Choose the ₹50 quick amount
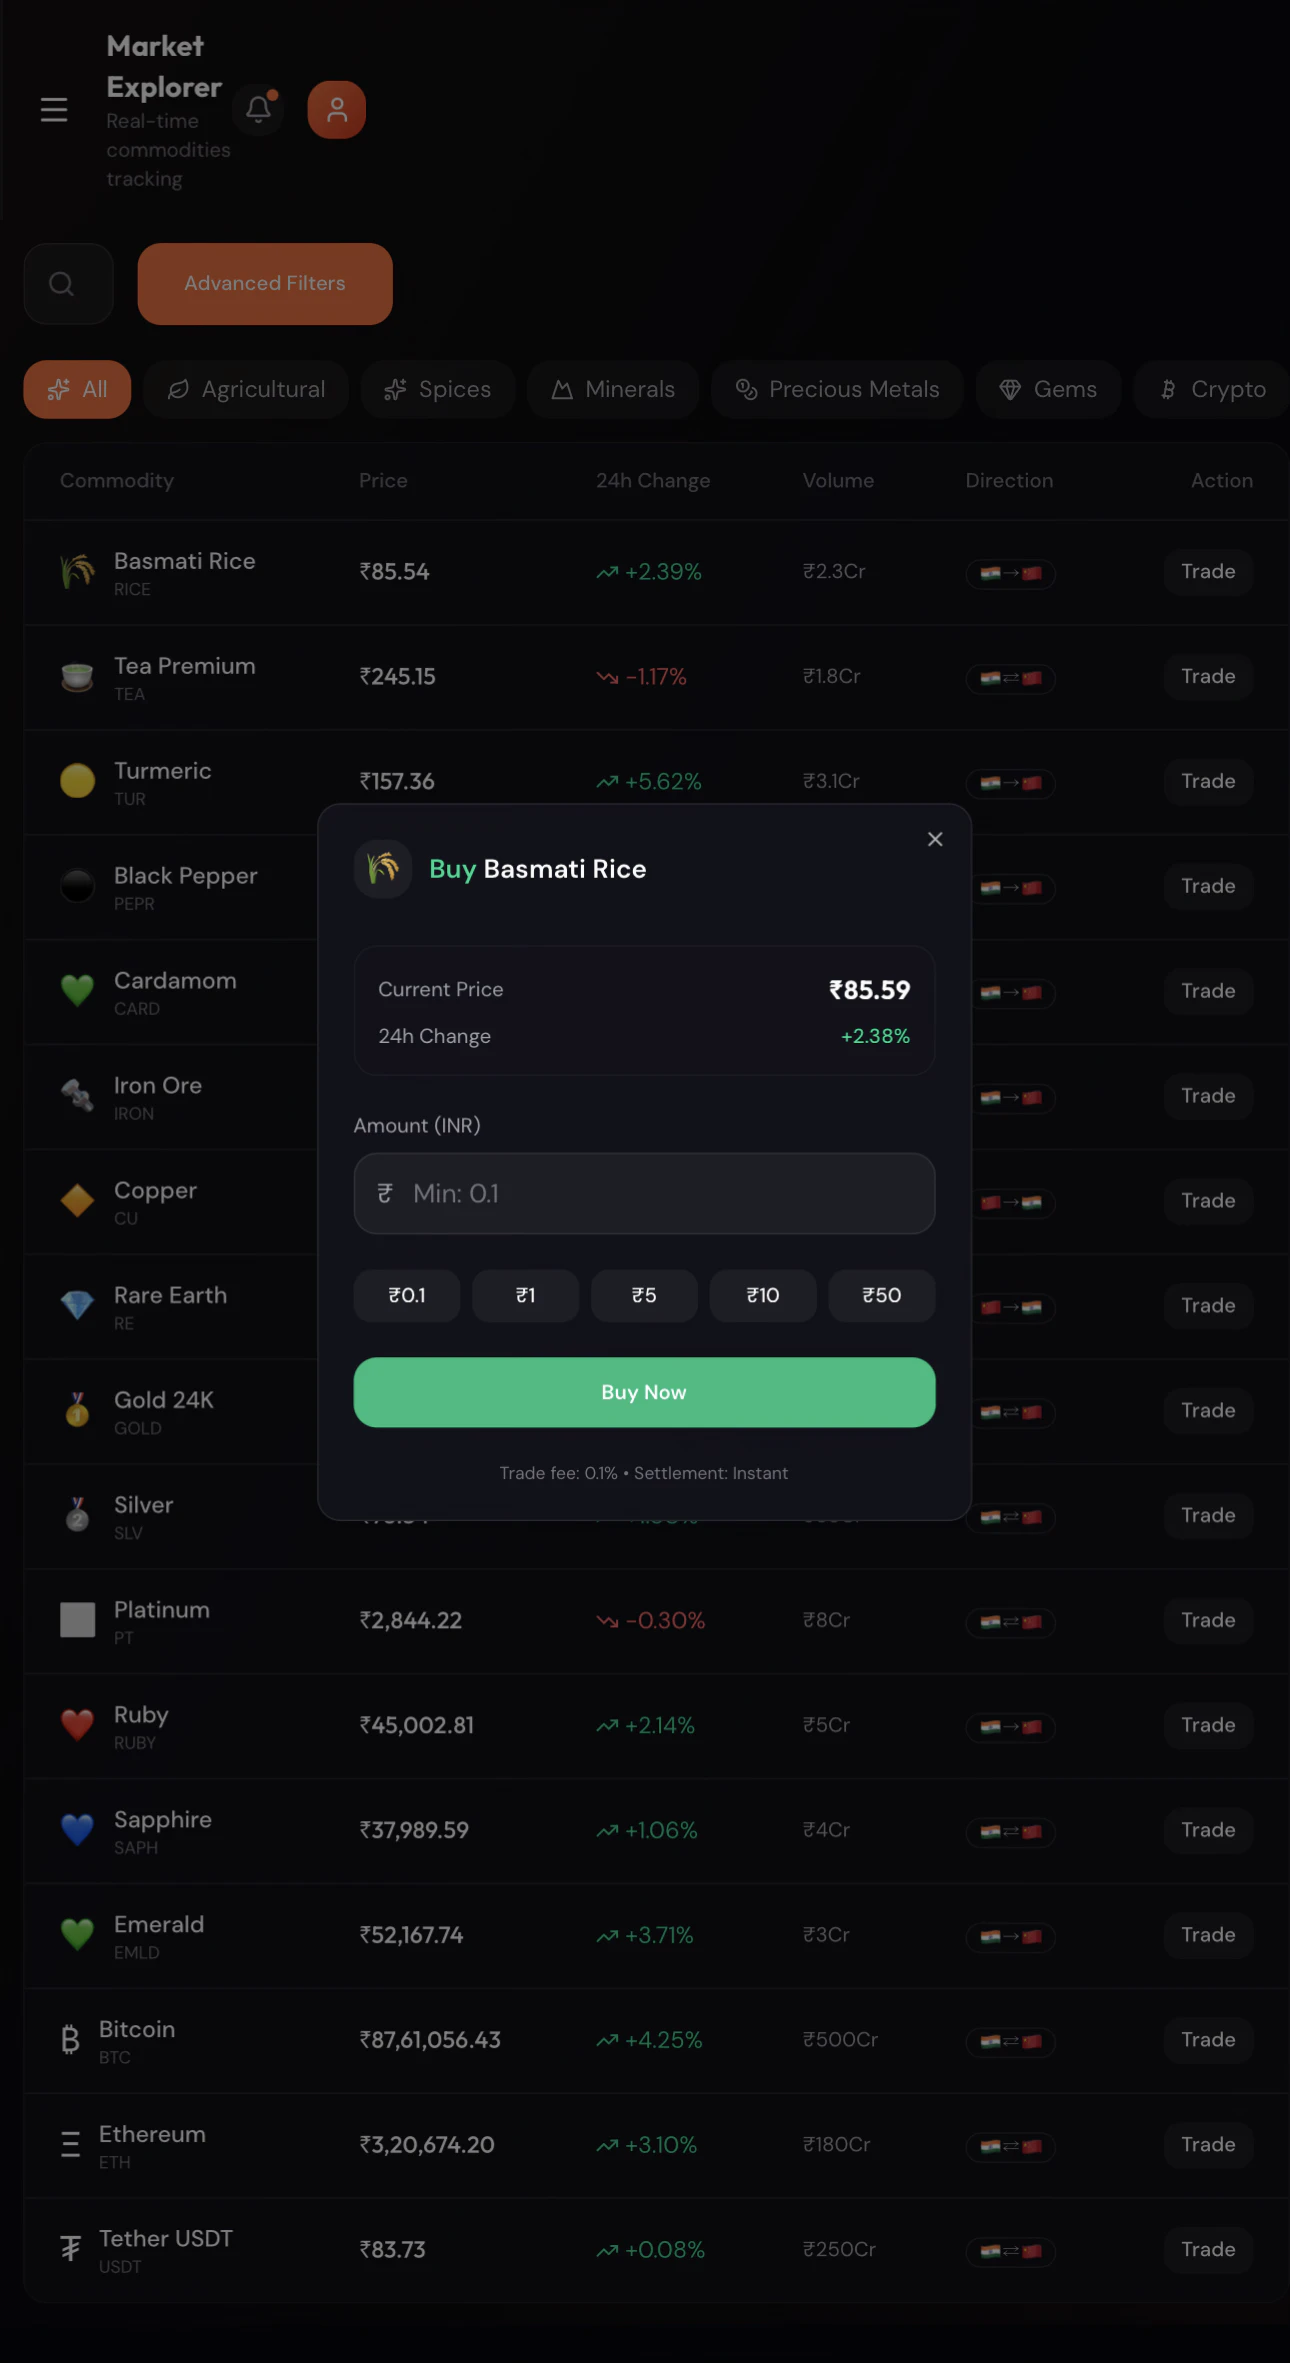 tap(882, 1296)
